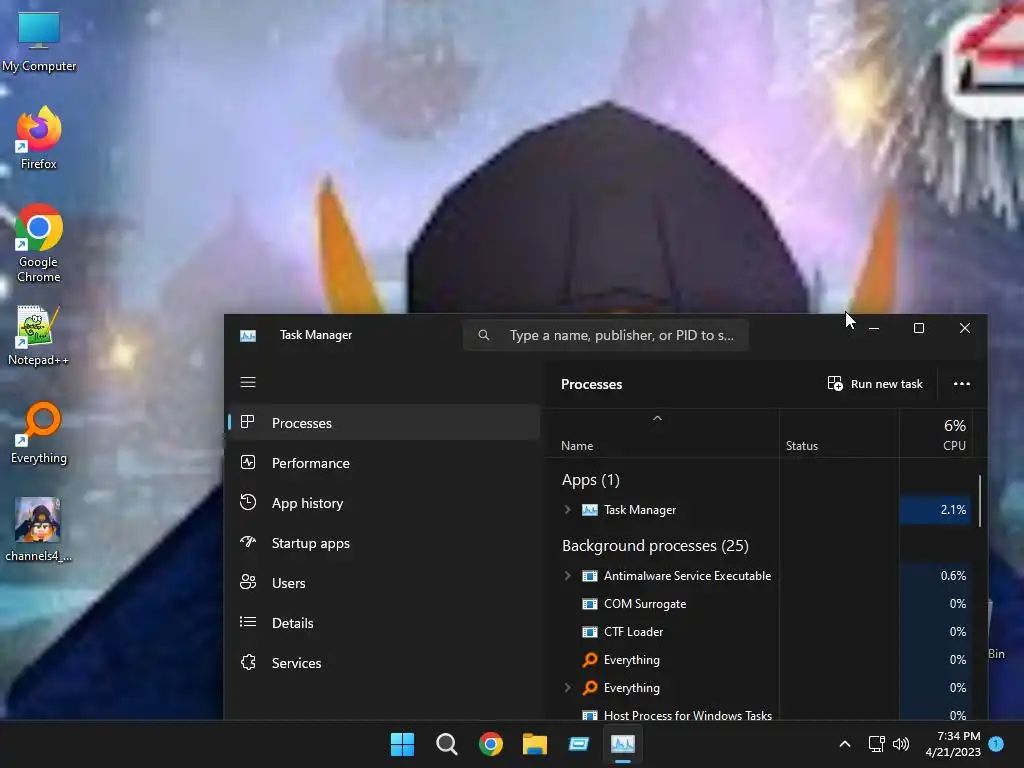
Task: Switch to the Processes page
Action: tap(385, 423)
